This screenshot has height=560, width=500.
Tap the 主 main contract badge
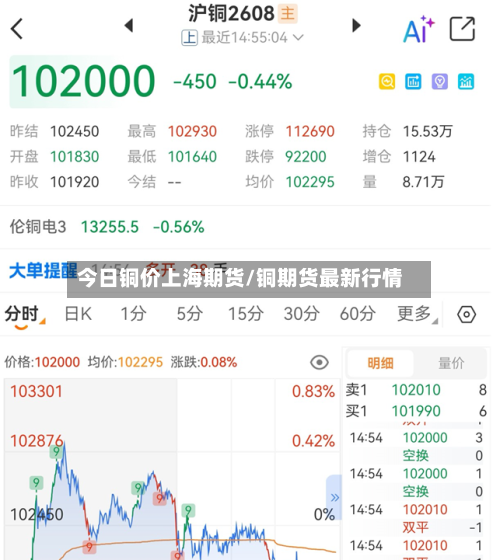288,14
